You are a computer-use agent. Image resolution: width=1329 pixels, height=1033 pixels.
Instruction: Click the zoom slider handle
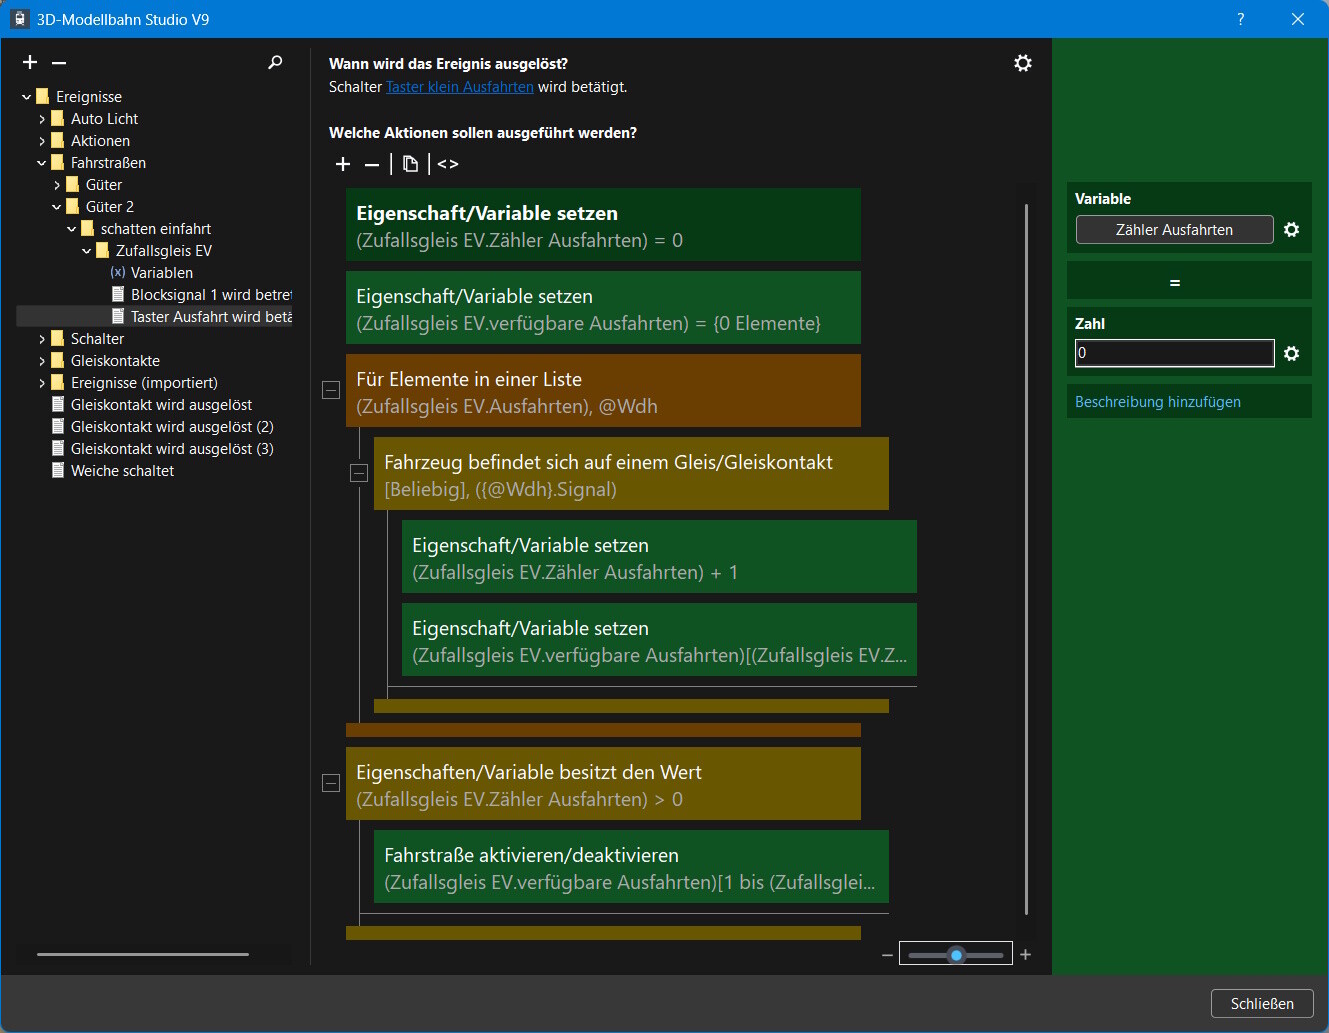coord(956,955)
